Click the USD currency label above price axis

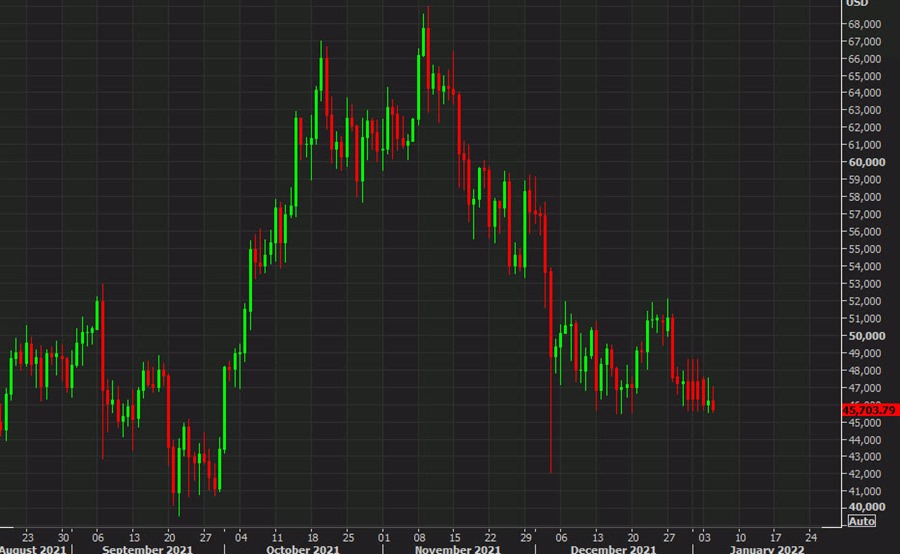(x=856, y=5)
